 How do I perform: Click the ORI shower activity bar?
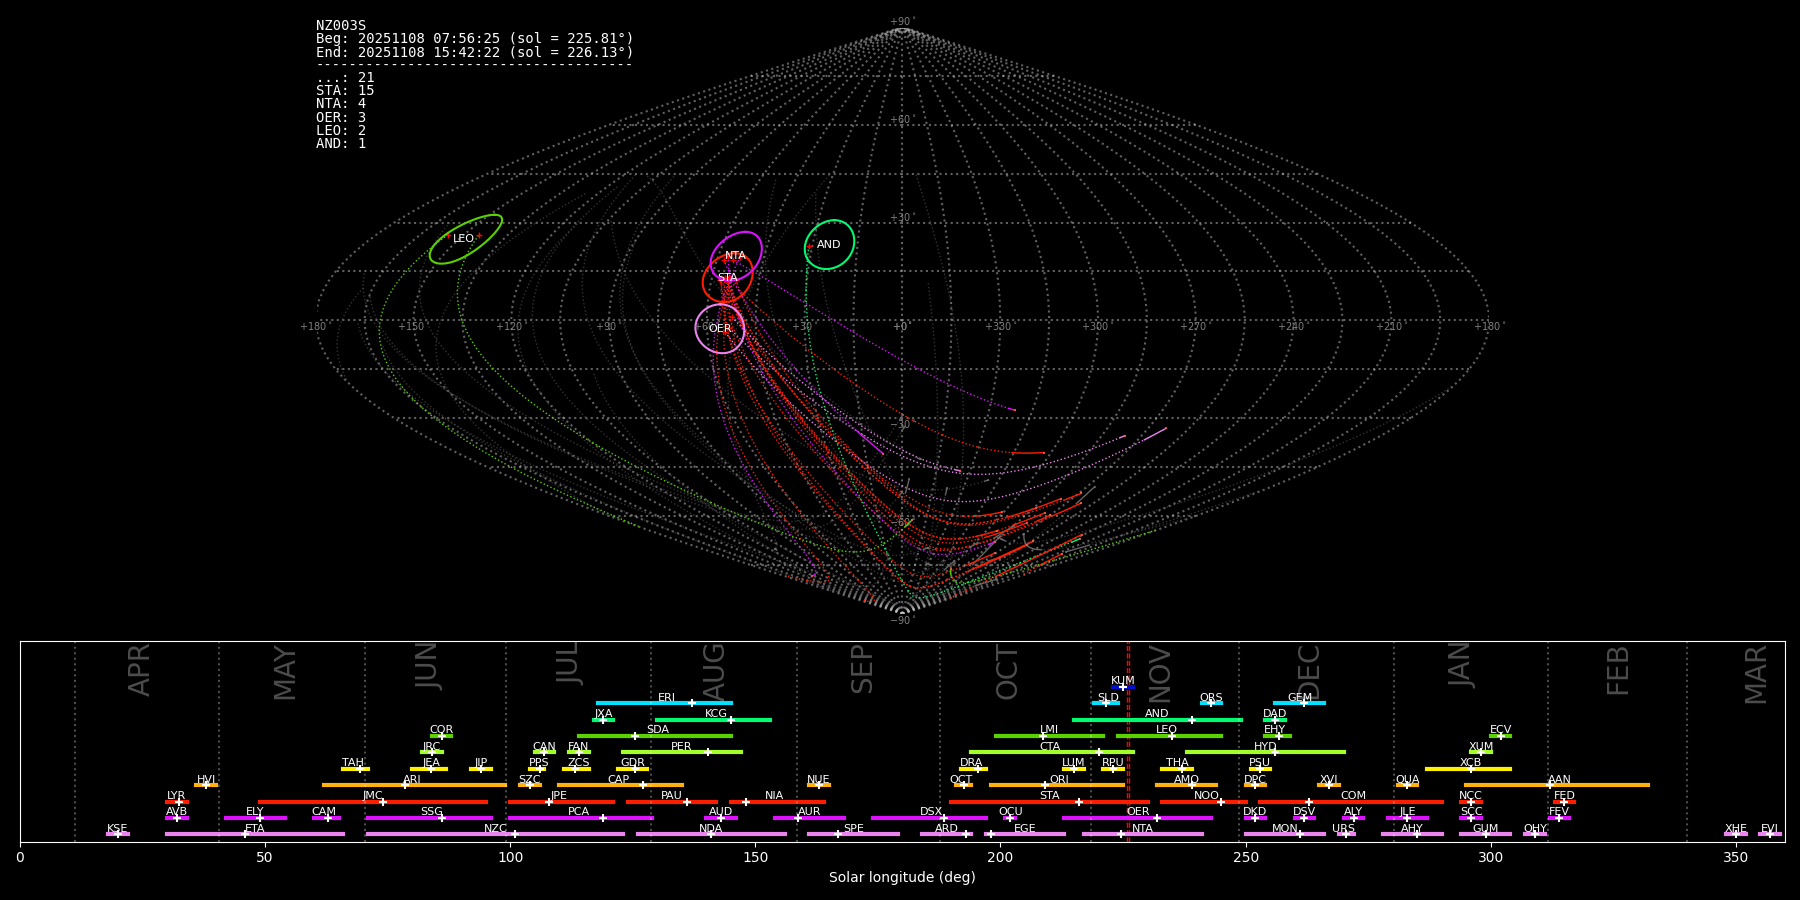tap(1056, 785)
